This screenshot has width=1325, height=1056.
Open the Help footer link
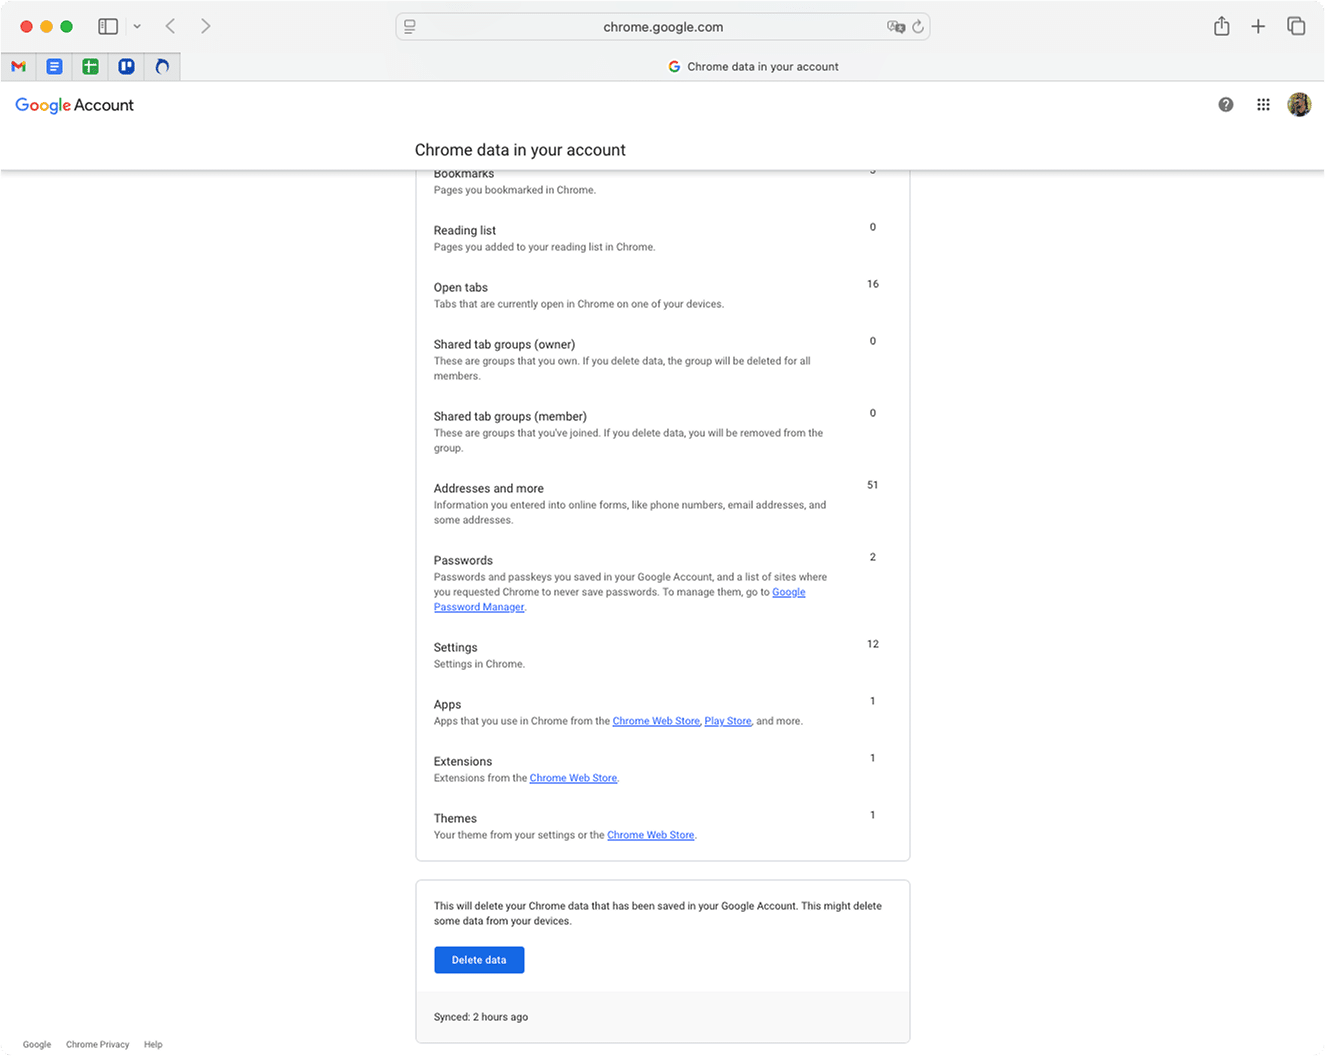pyautogui.click(x=153, y=1045)
